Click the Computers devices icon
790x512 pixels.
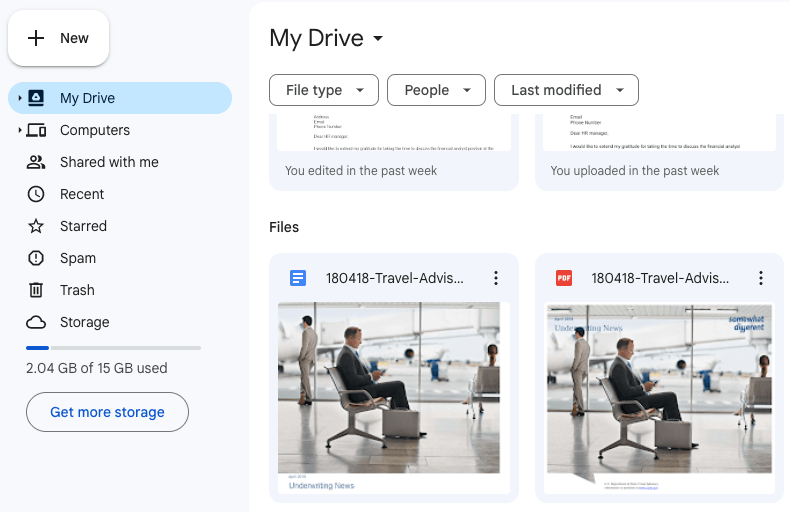[37, 130]
